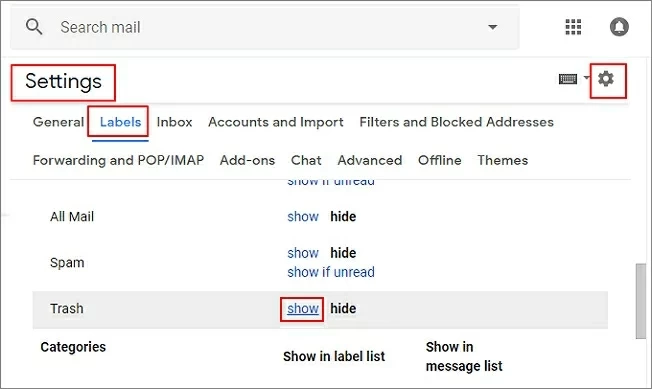
Task: Click show for Spam
Action: tap(303, 253)
